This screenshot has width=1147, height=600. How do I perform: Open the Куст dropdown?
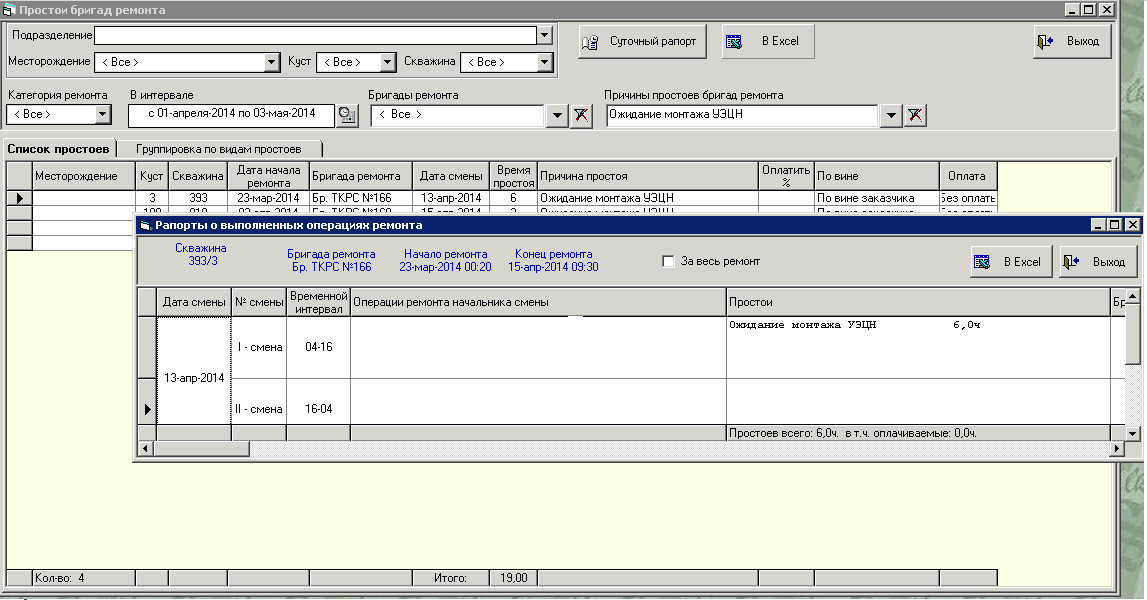[388, 62]
